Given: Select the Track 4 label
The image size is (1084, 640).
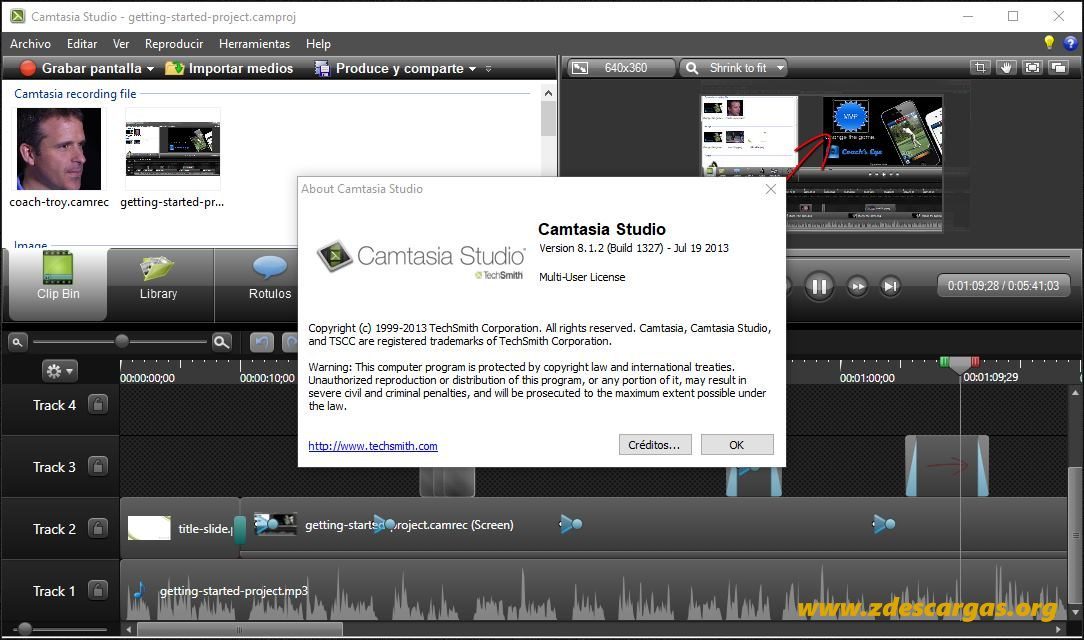Looking at the screenshot, I should coord(54,405).
